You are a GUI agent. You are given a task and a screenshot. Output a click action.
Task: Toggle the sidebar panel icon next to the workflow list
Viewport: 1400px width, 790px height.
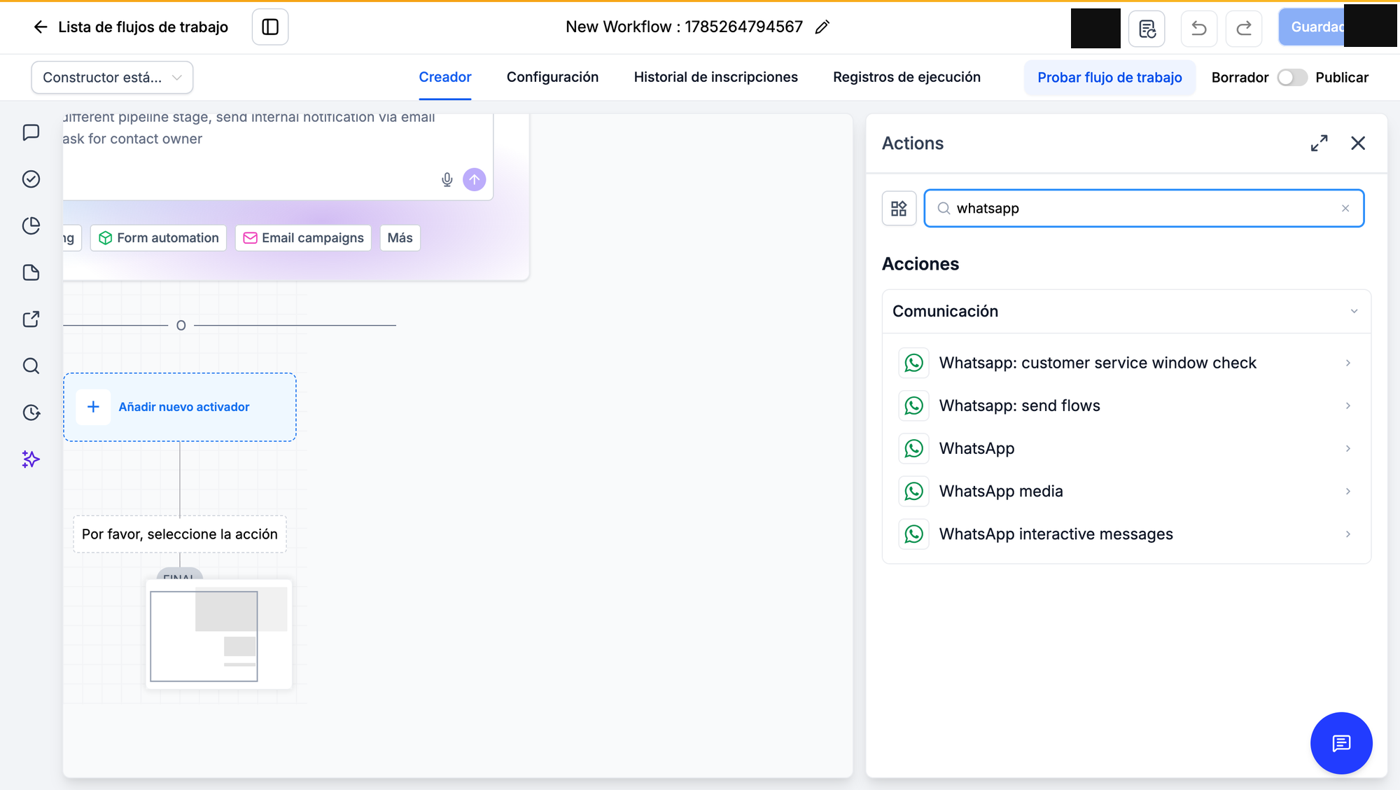click(x=270, y=27)
